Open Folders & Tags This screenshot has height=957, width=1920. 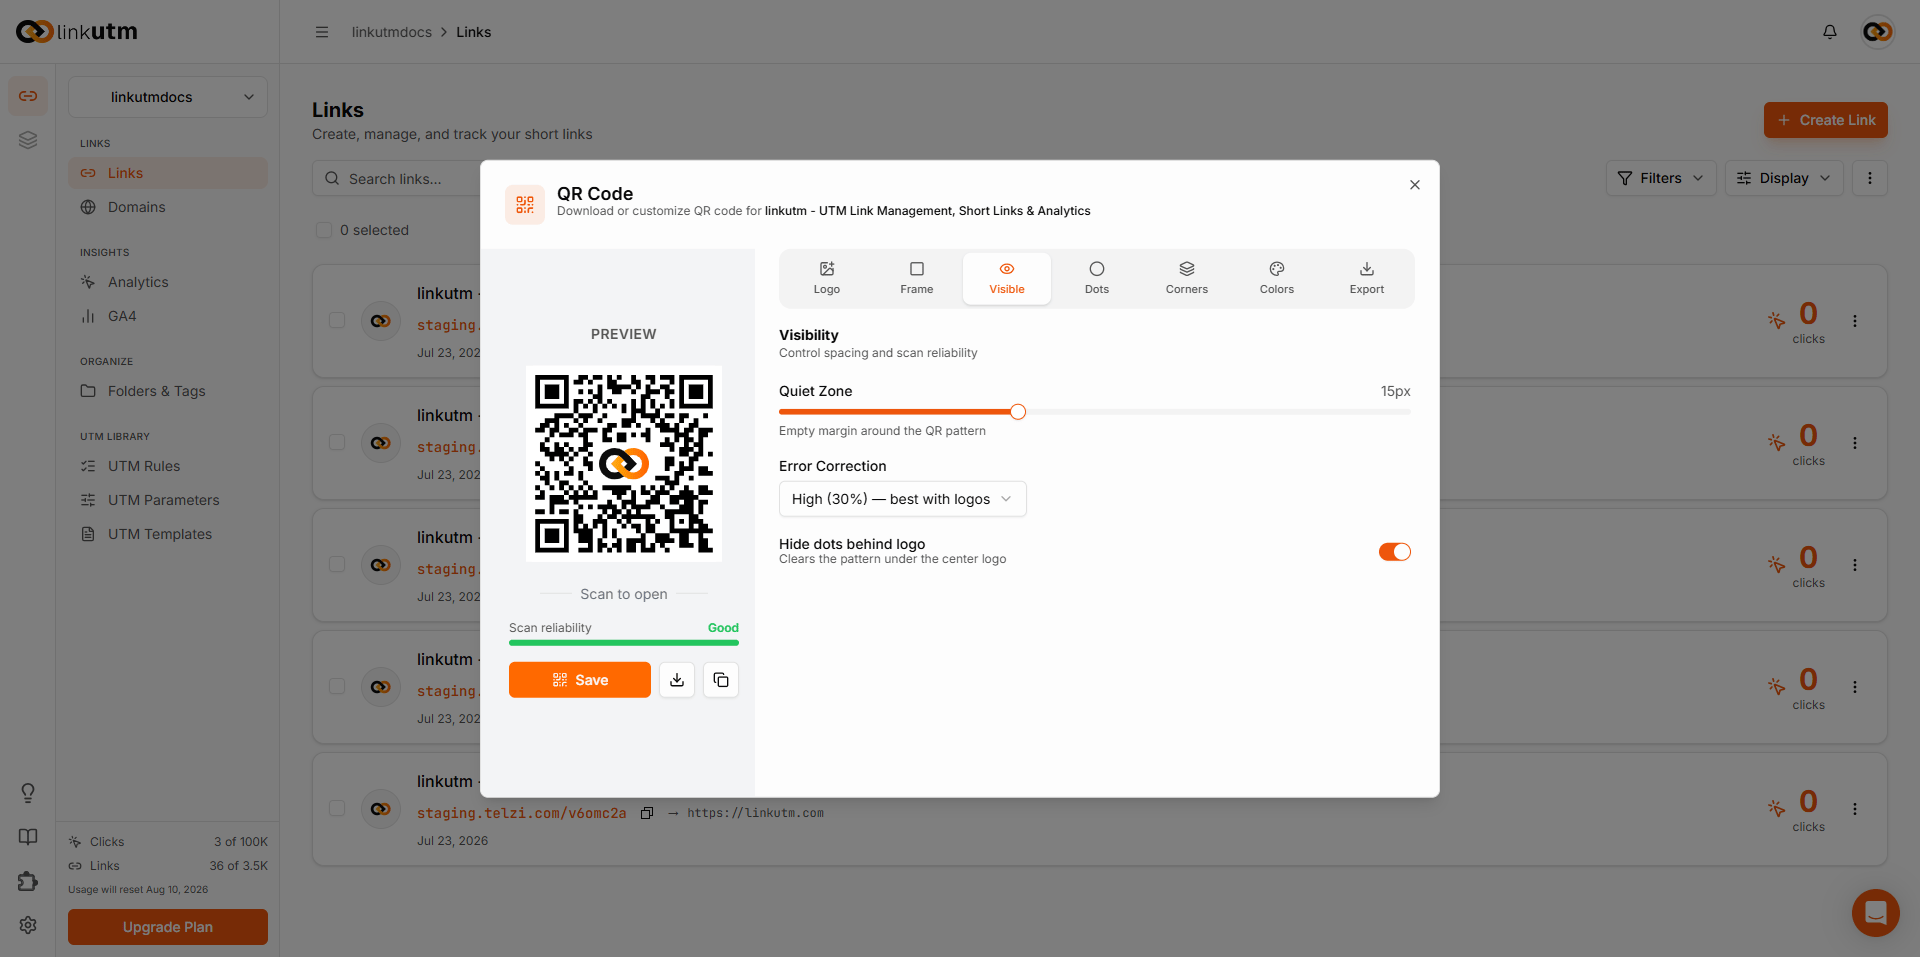pos(168,391)
